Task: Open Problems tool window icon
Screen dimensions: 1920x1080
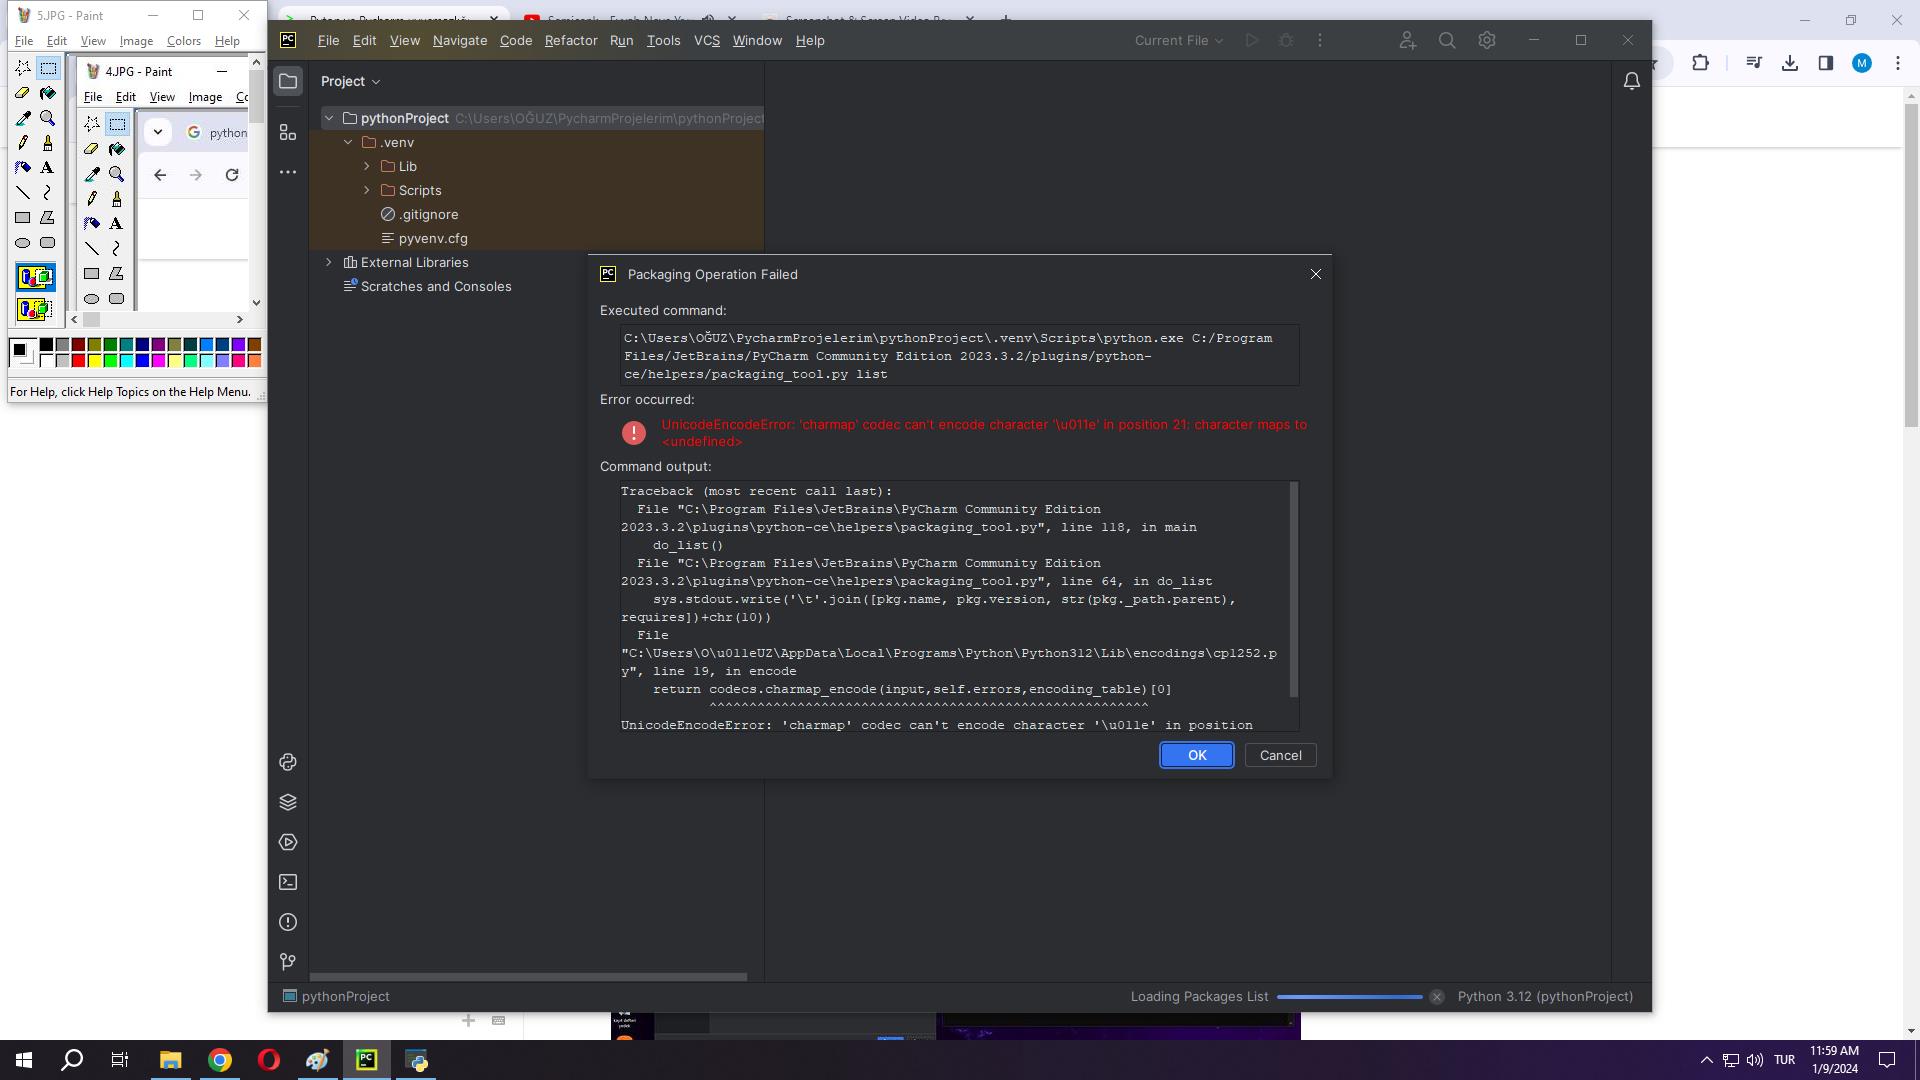Action: [x=288, y=922]
